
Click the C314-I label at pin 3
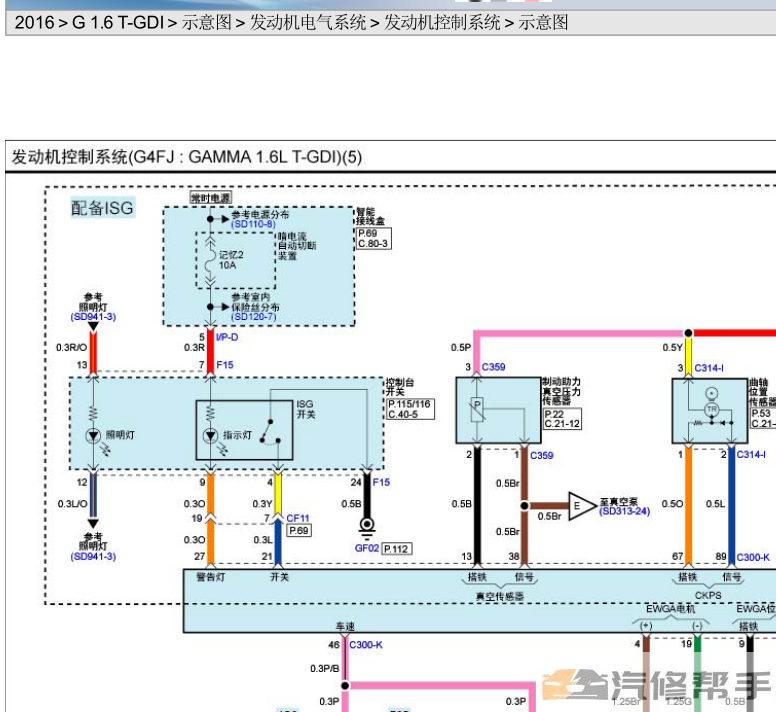tap(709, 368)
